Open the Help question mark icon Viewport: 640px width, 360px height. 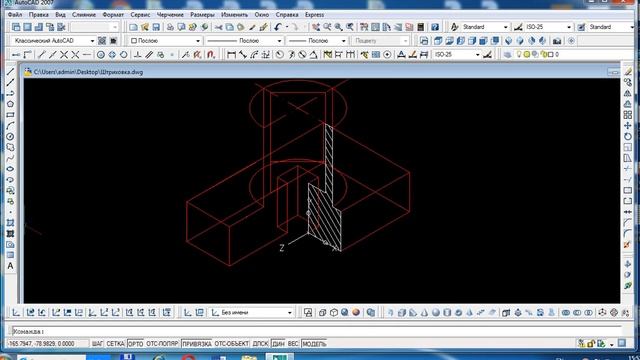(x=435, y=27)
